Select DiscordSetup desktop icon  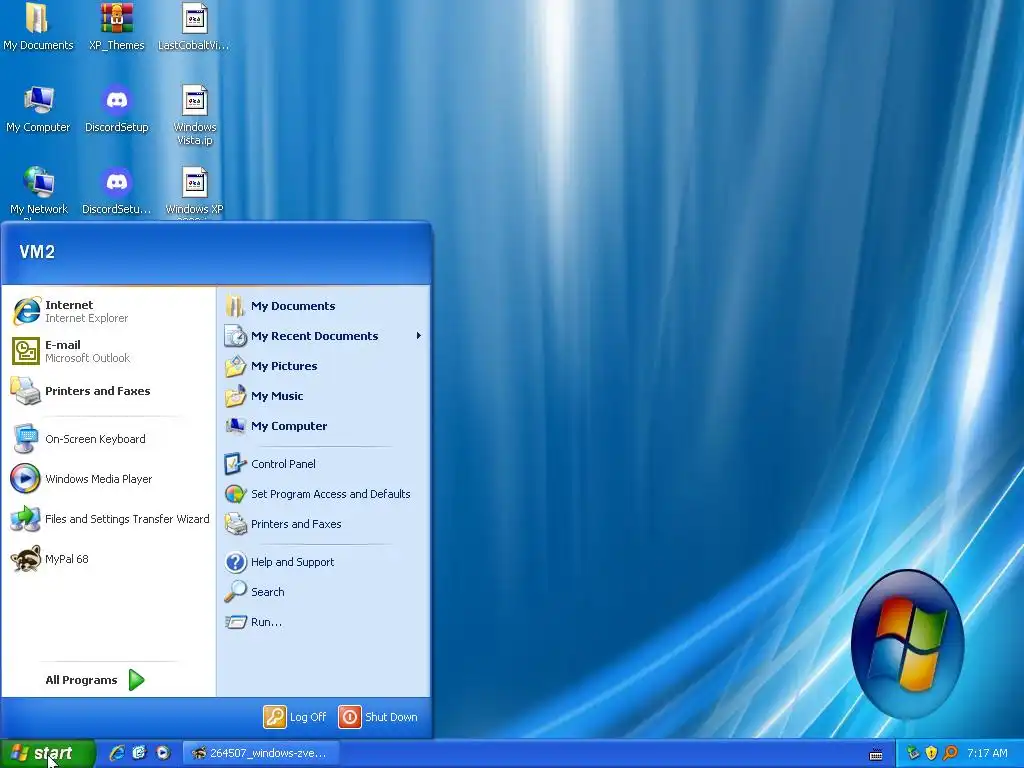pos(117,109)
